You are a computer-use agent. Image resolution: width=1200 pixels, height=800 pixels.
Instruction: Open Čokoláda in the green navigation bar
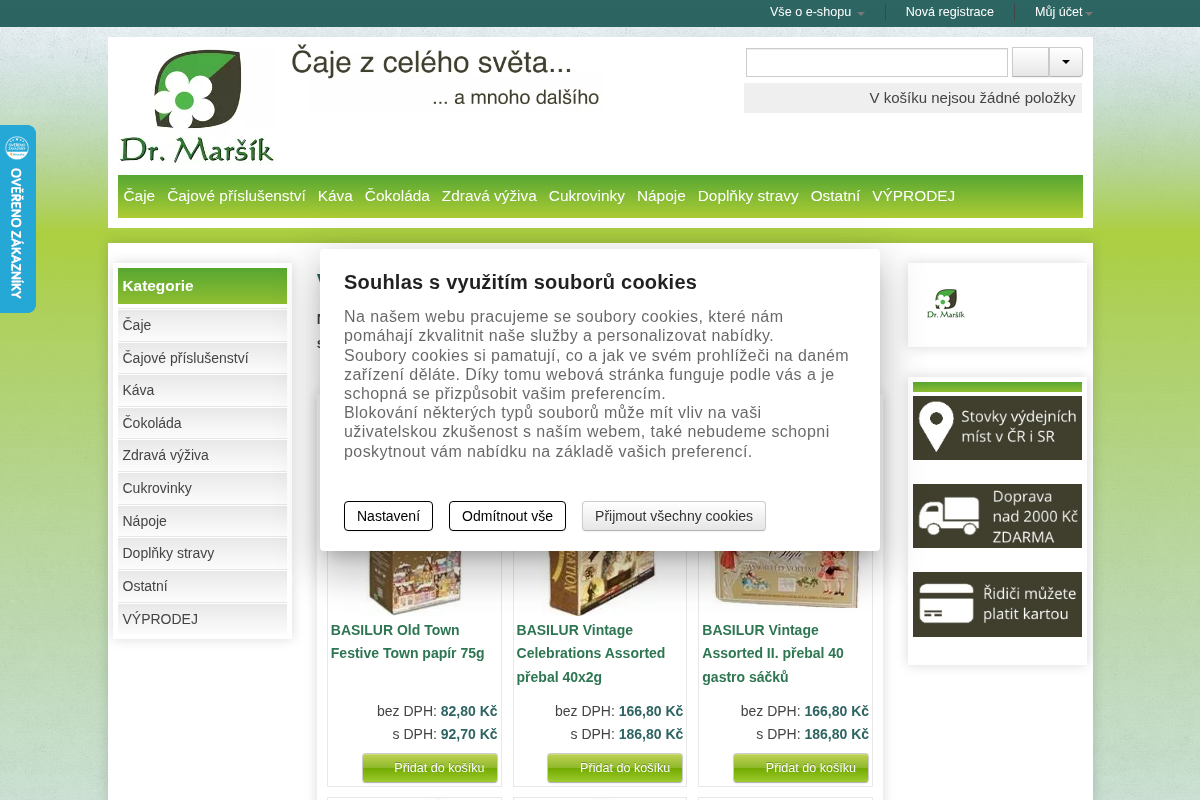pos(397,196)
